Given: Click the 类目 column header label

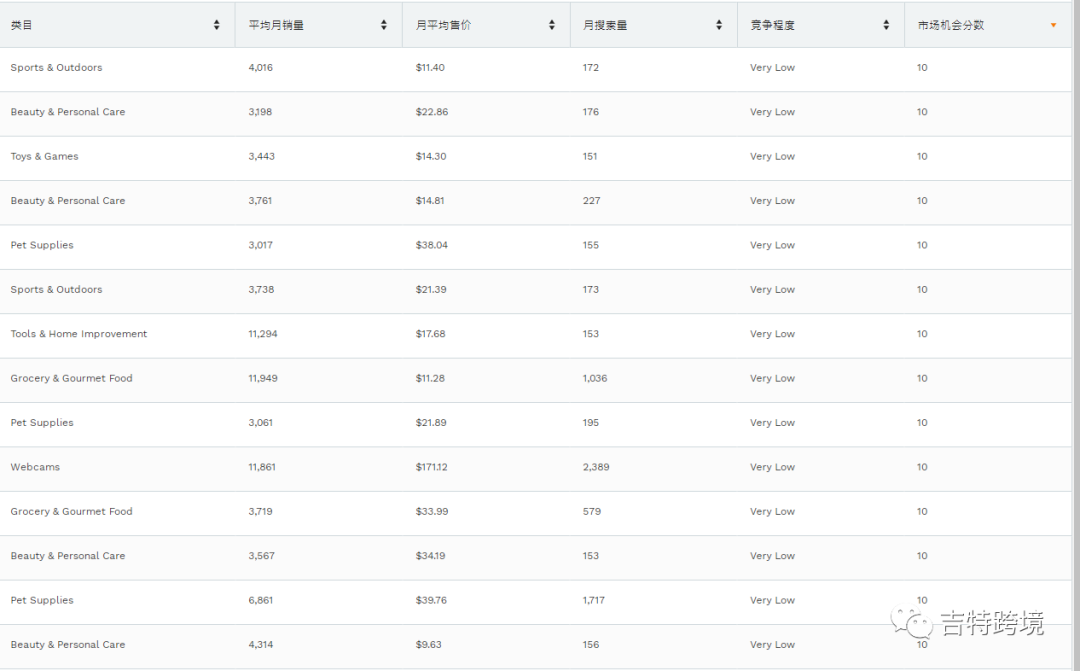Looking at the screenshot, I should [x=21, y=25].
